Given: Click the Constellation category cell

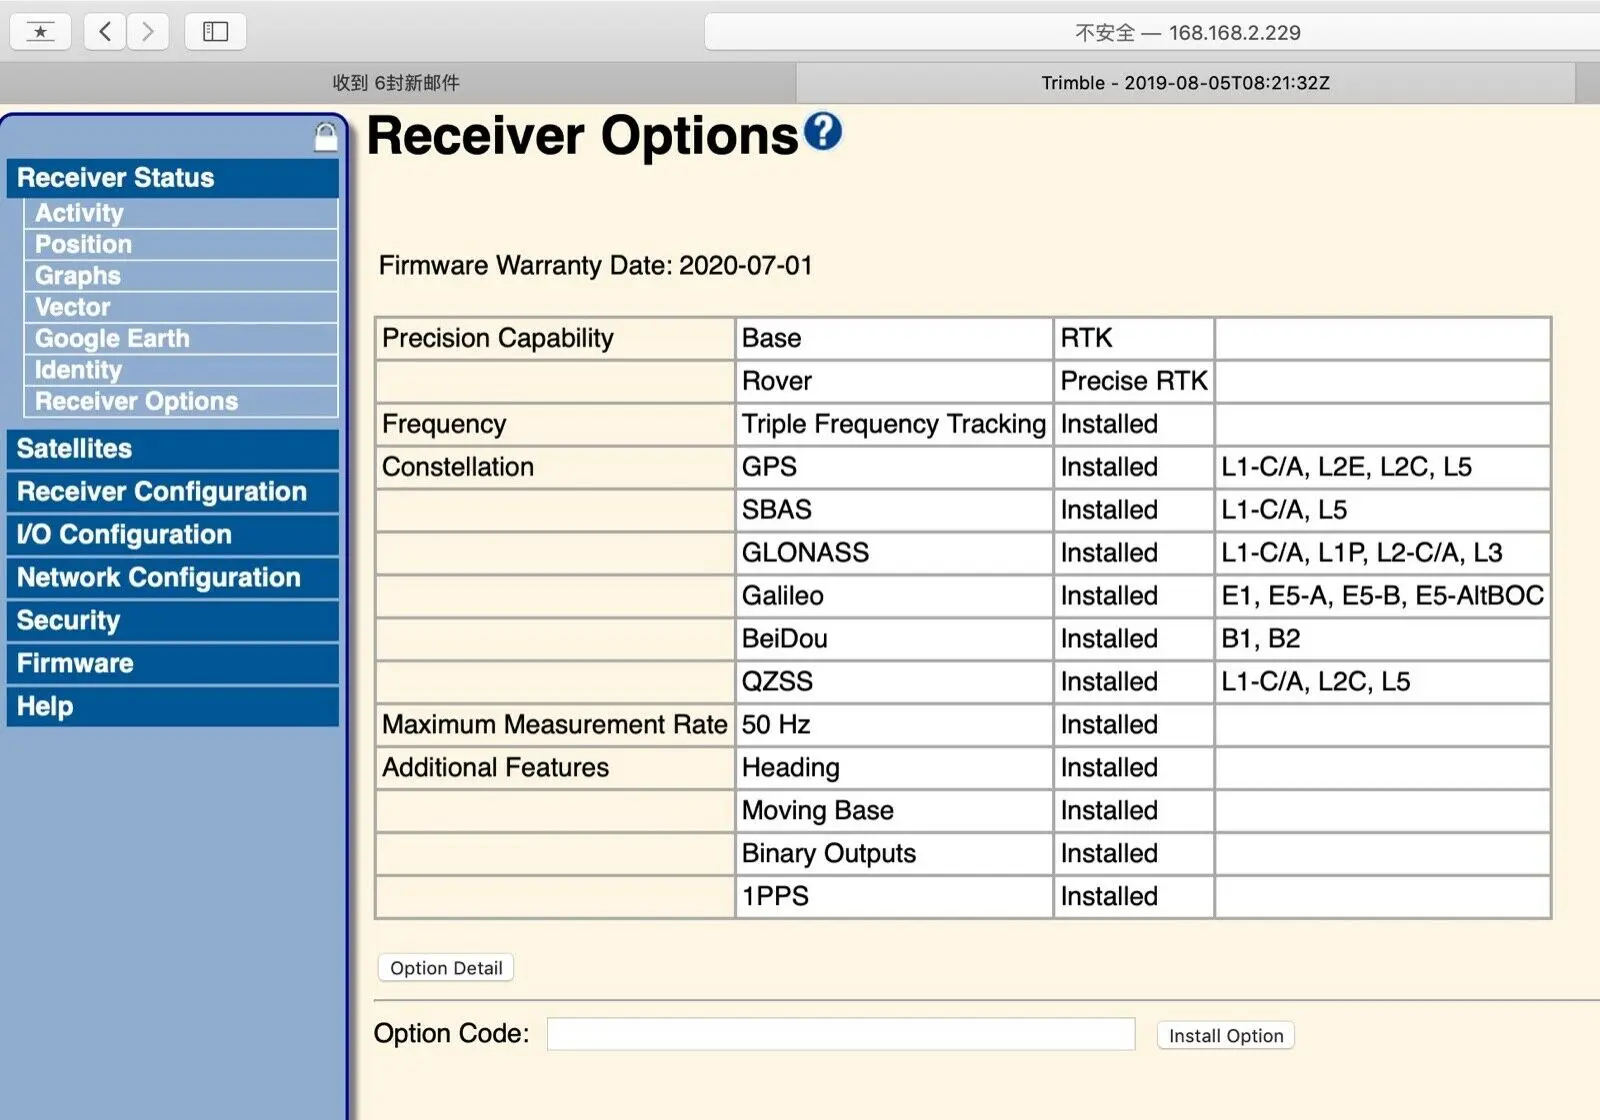Looking at the screenshot, I should [x=555, y=468].
